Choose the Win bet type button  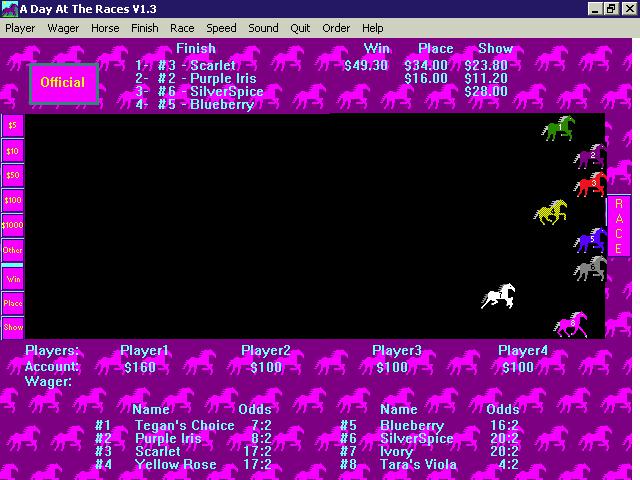pyautogui.click(x=13, y=278)
